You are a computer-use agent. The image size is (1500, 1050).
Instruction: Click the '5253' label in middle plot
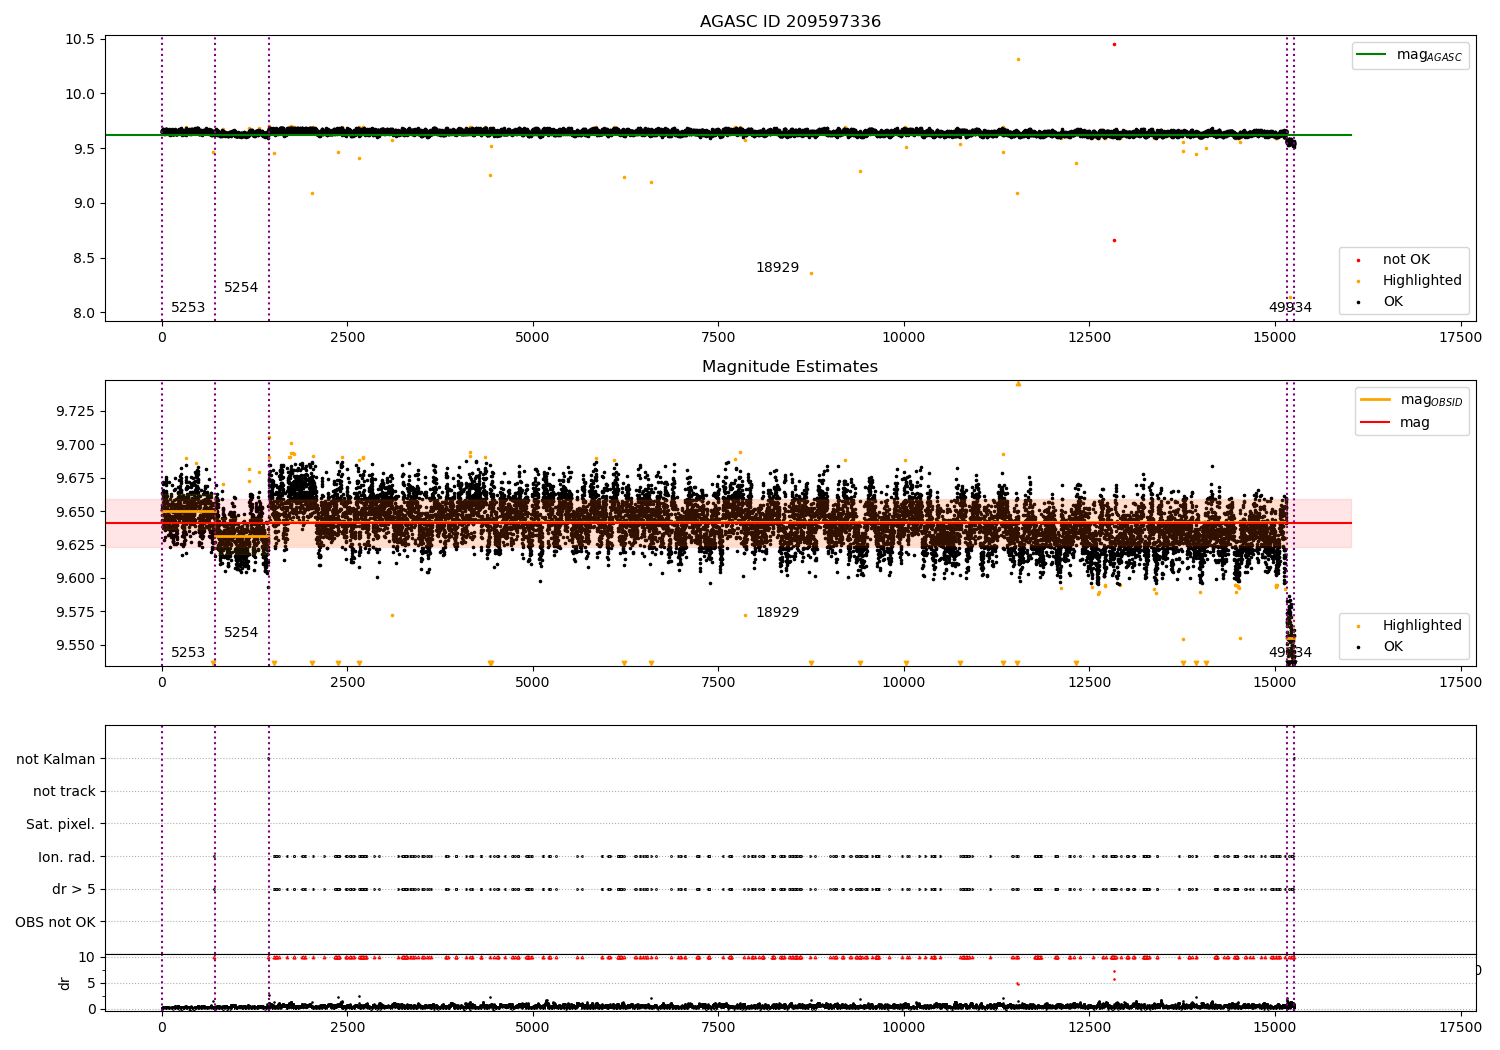[x=188, y=653]
